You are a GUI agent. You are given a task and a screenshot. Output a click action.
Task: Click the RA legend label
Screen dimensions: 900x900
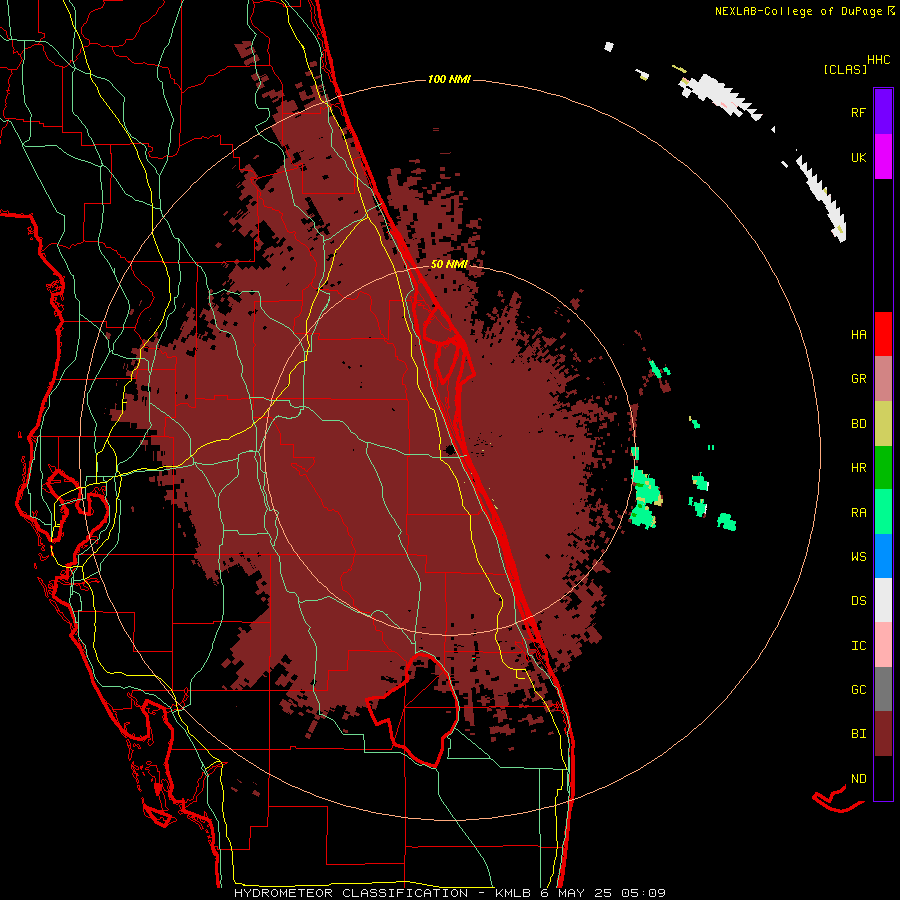click(x=858, y=513)
